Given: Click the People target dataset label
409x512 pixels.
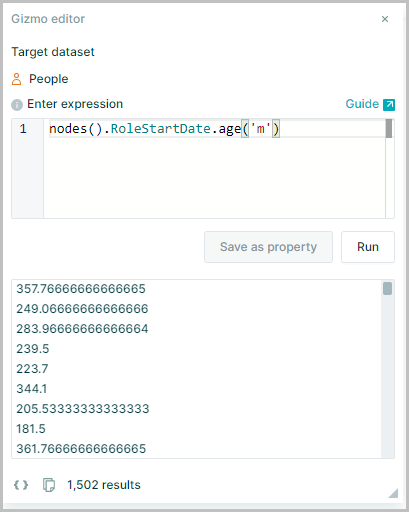Looking at the screenshot, I should pos(48,79).
